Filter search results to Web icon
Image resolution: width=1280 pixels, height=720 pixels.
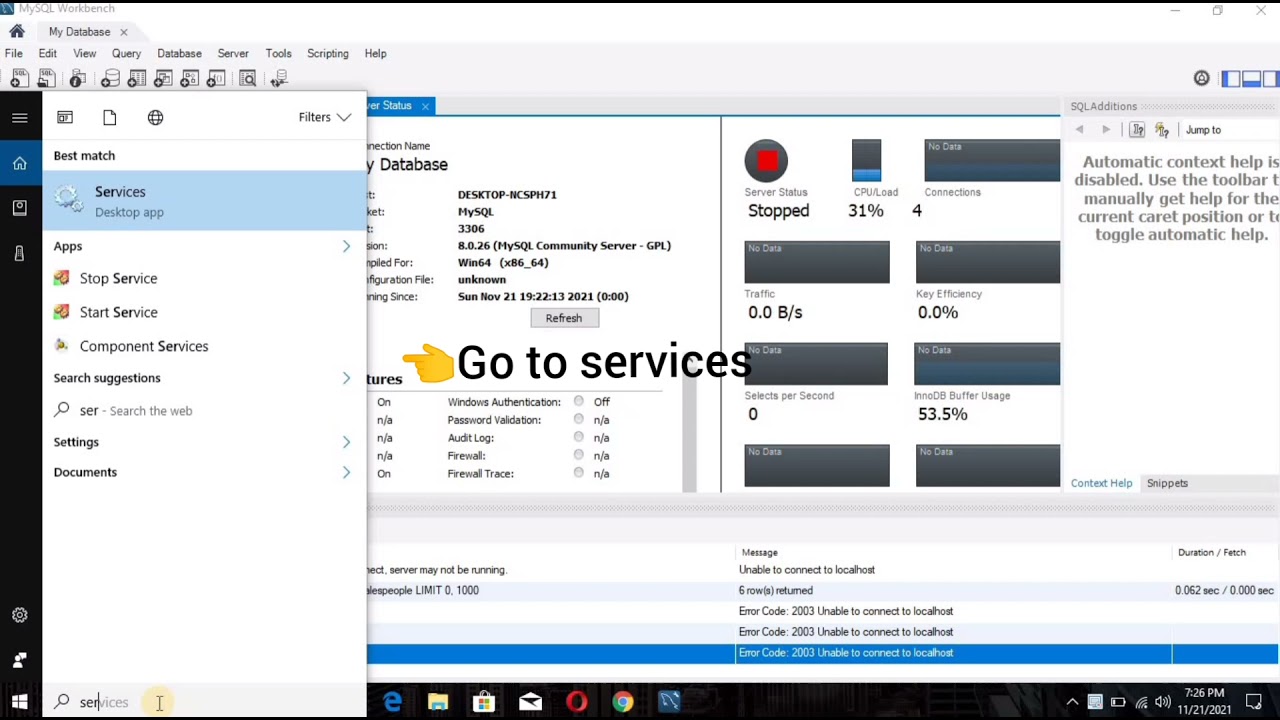(156, 118)
